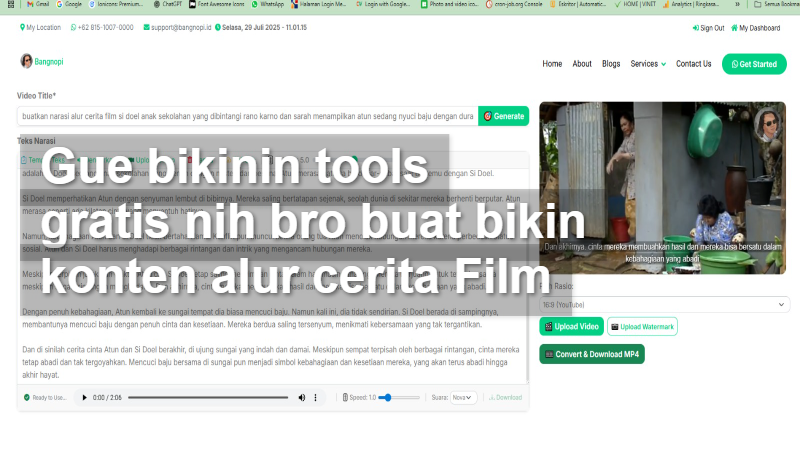The height and width of the screenshot is (450, 800).
Task: Open the Suara voice dropdown
Action: 461,397
